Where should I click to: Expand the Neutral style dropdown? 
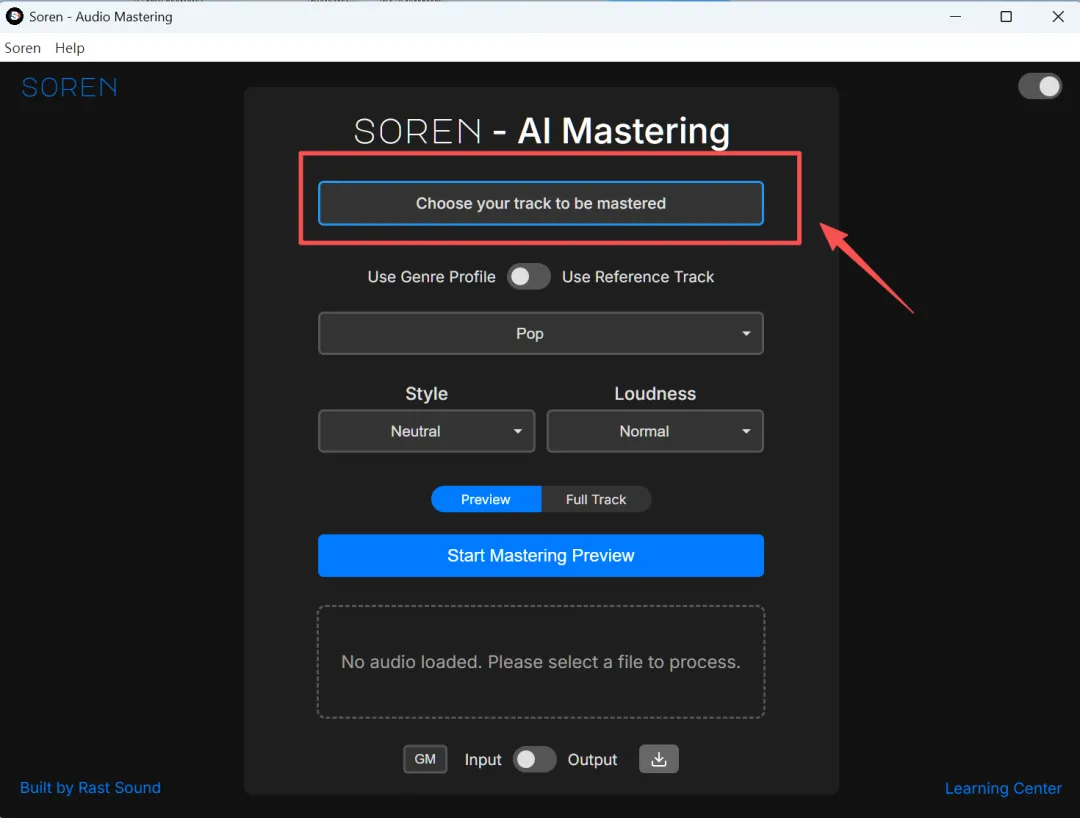426,431
